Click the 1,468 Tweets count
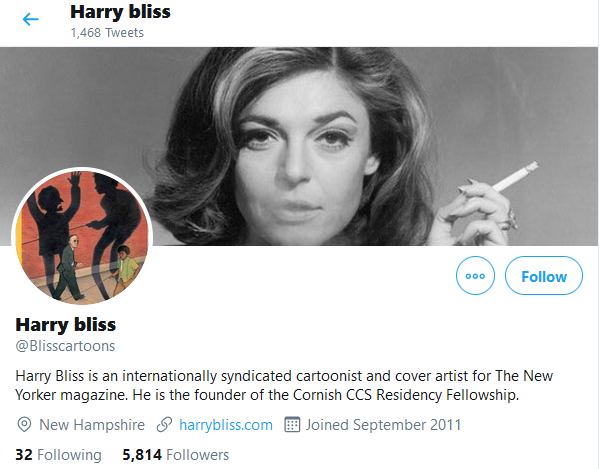 coord(107,33)
